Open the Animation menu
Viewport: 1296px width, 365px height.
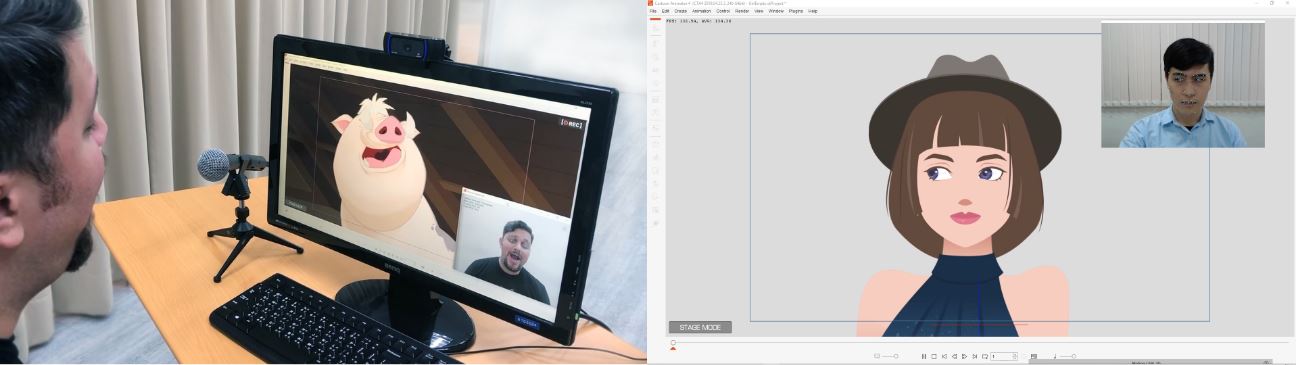(x=701, y=11)
